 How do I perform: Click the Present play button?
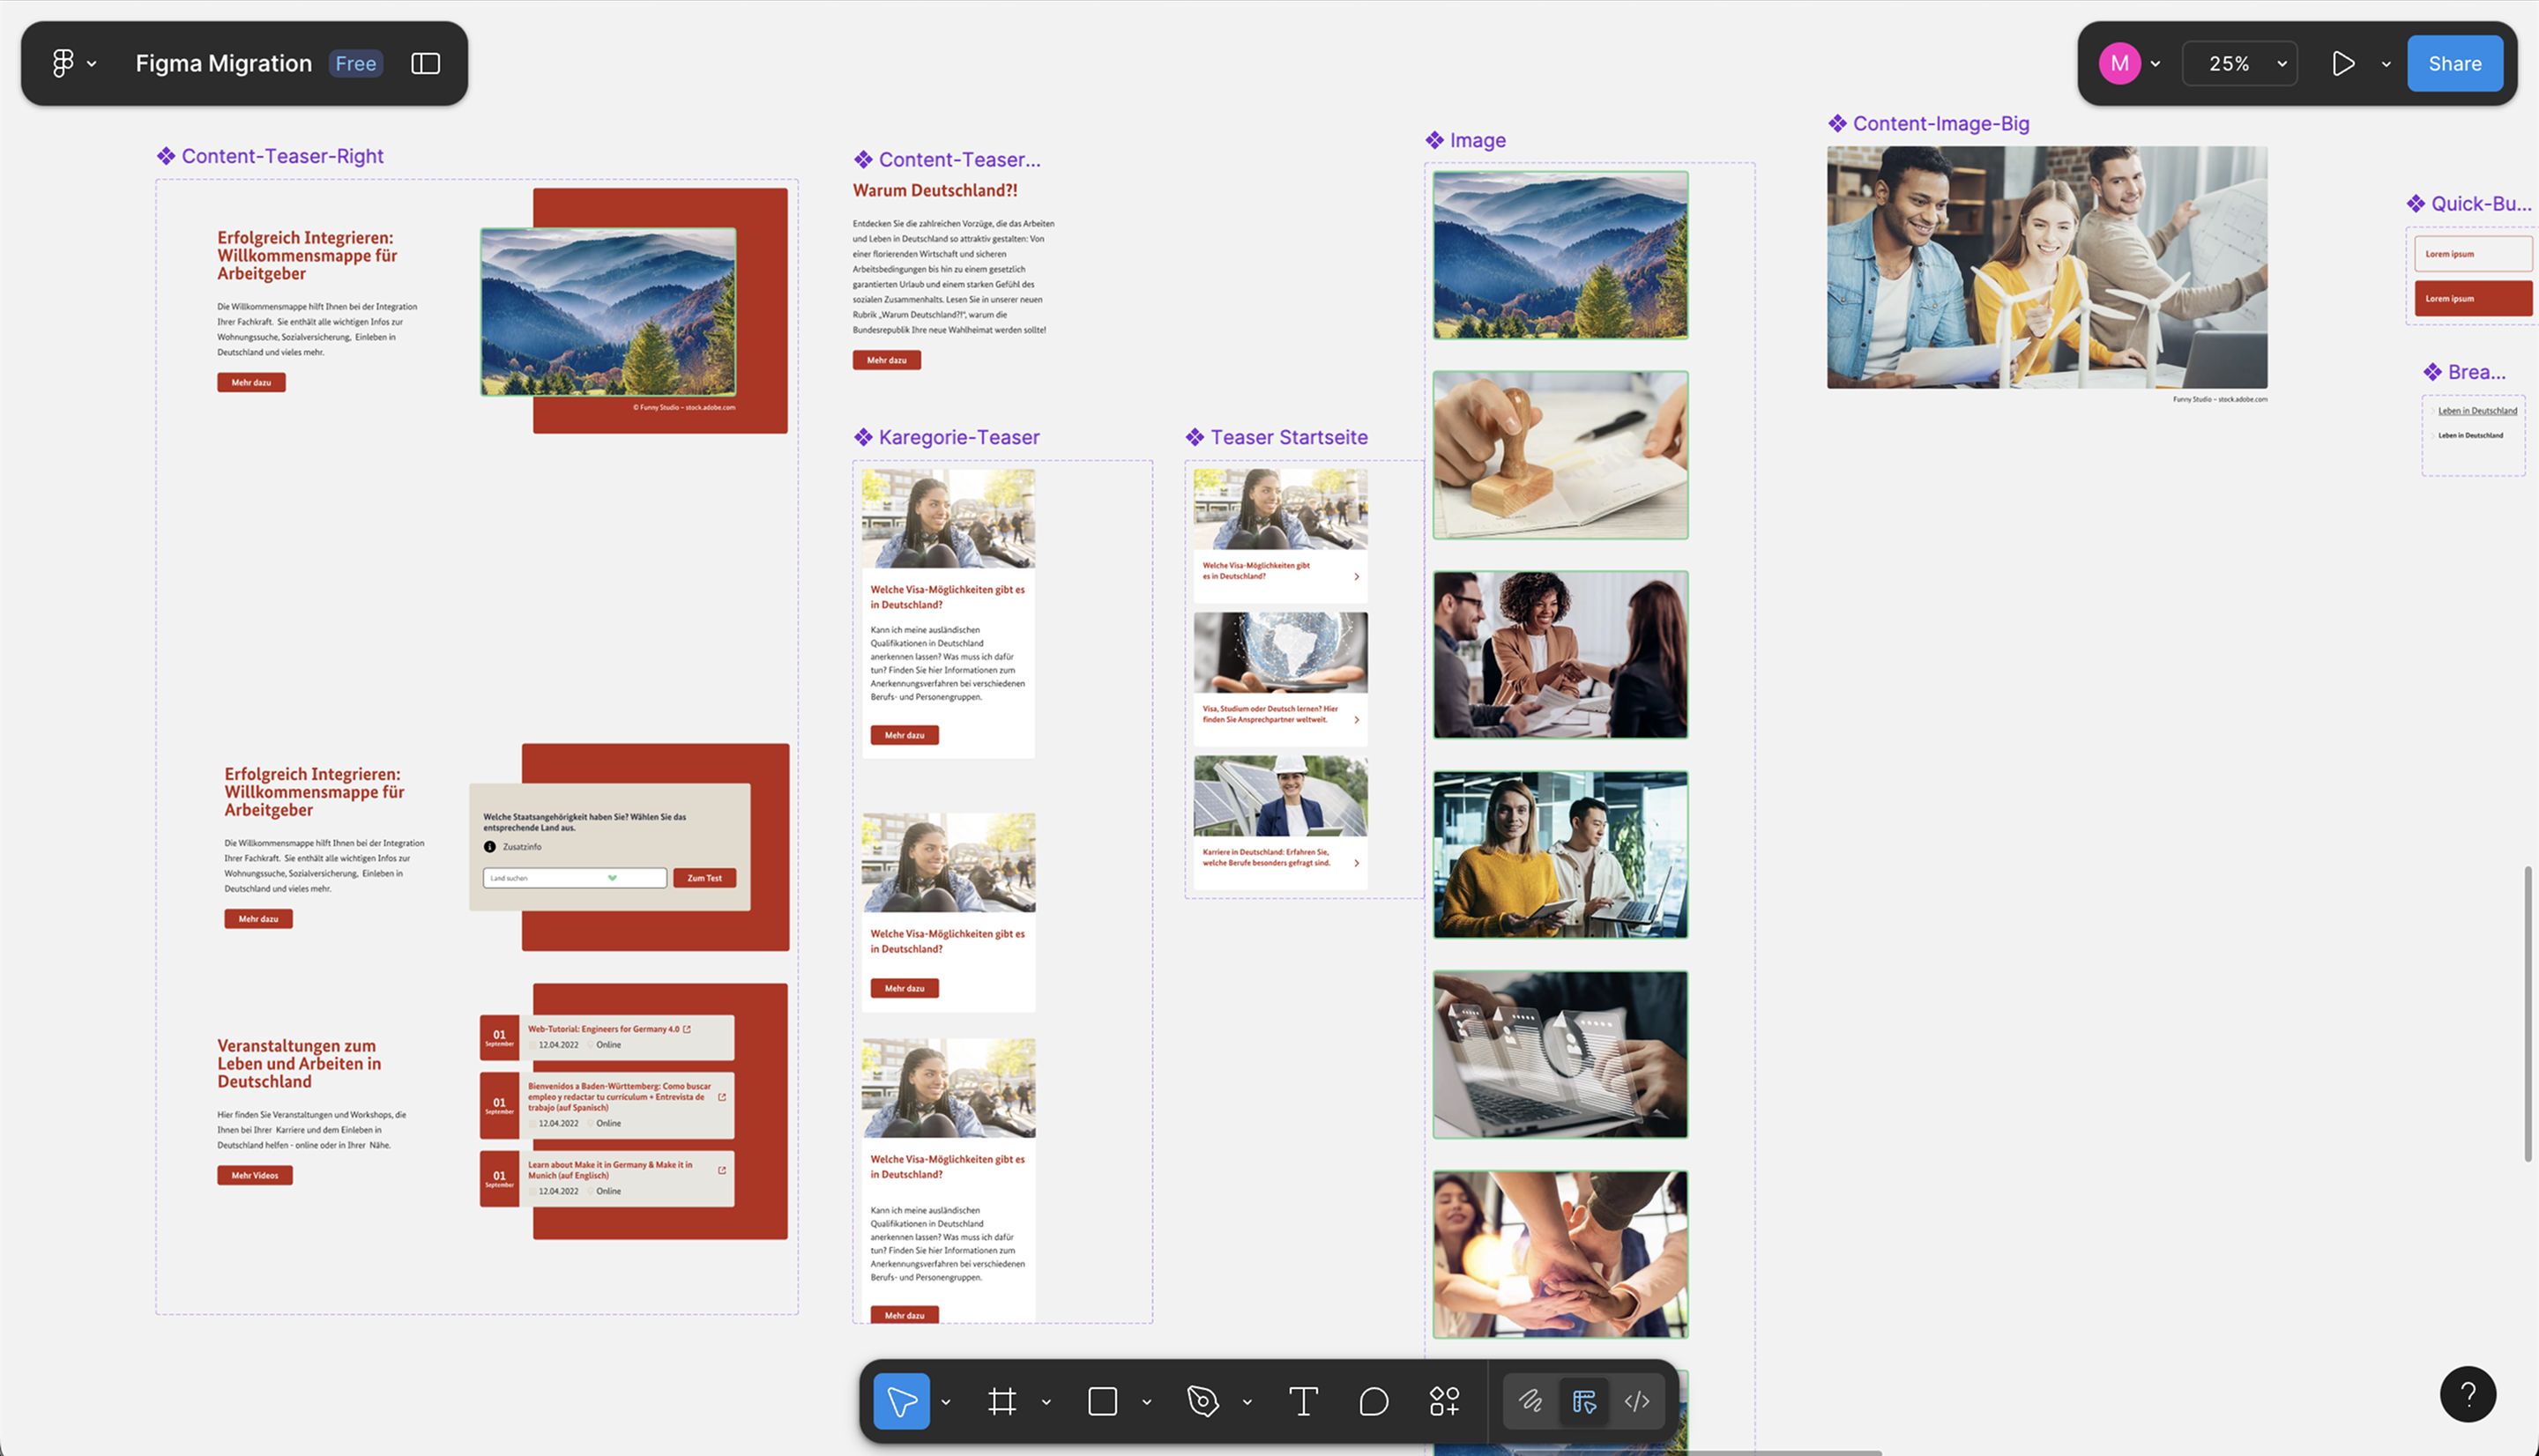click(2343, 63)
